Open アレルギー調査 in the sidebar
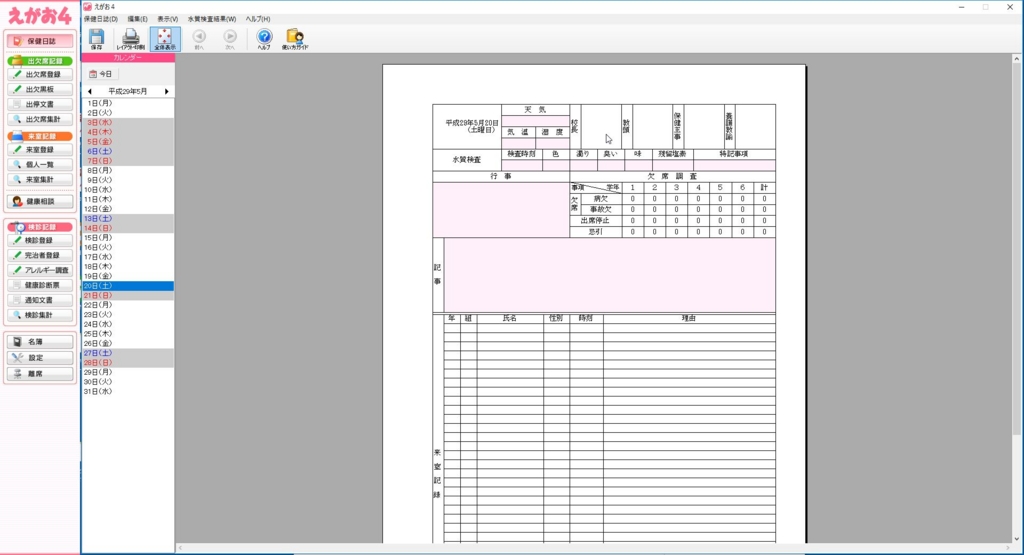The image size is (1024, 555). 40,270
